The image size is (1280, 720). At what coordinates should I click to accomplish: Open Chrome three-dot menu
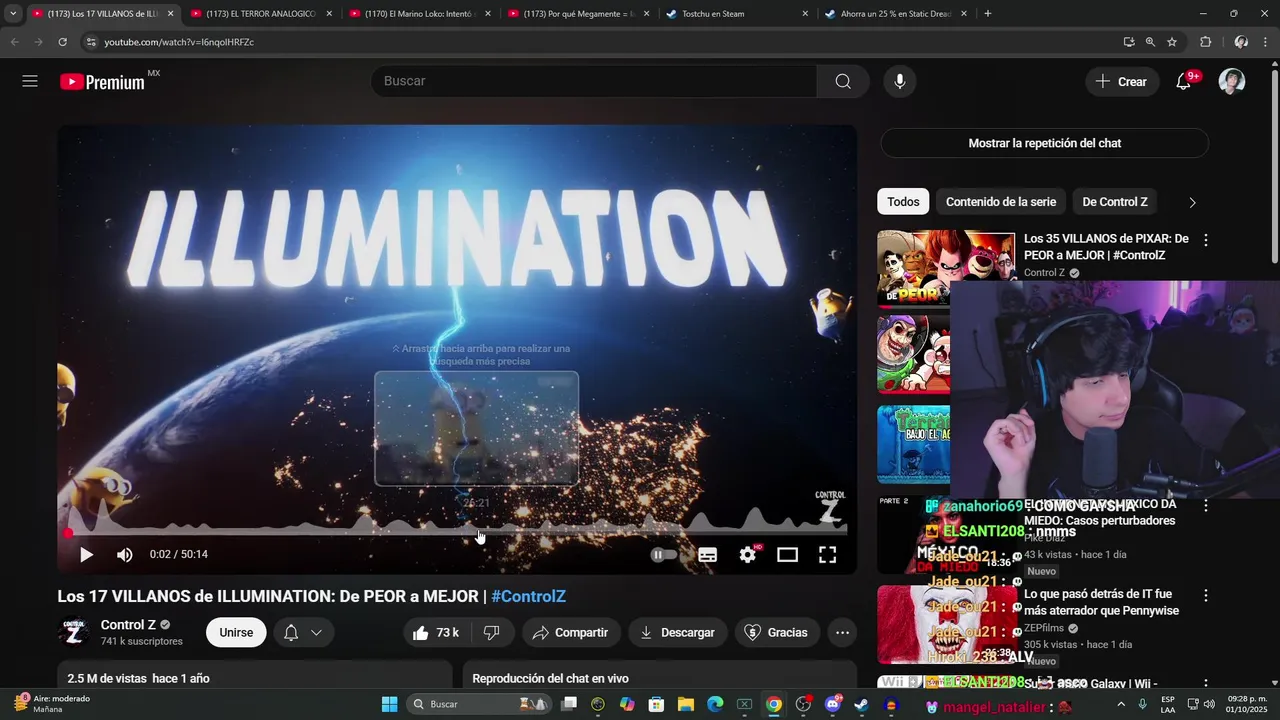(x=1266, y=42)
